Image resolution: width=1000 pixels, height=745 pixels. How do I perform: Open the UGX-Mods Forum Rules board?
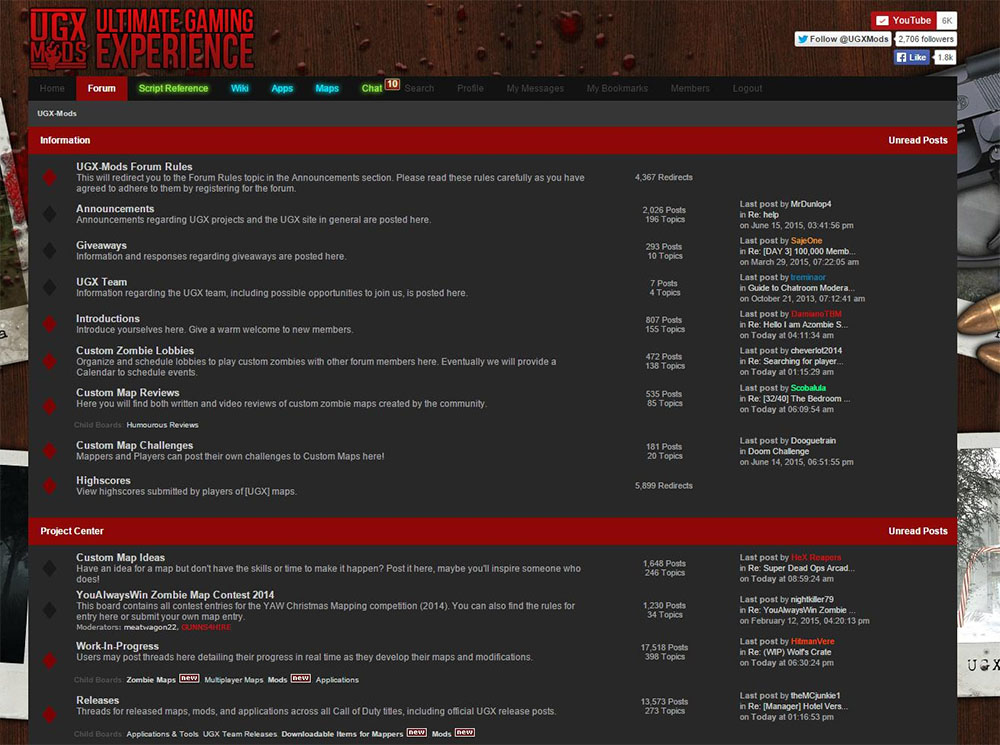134,166
